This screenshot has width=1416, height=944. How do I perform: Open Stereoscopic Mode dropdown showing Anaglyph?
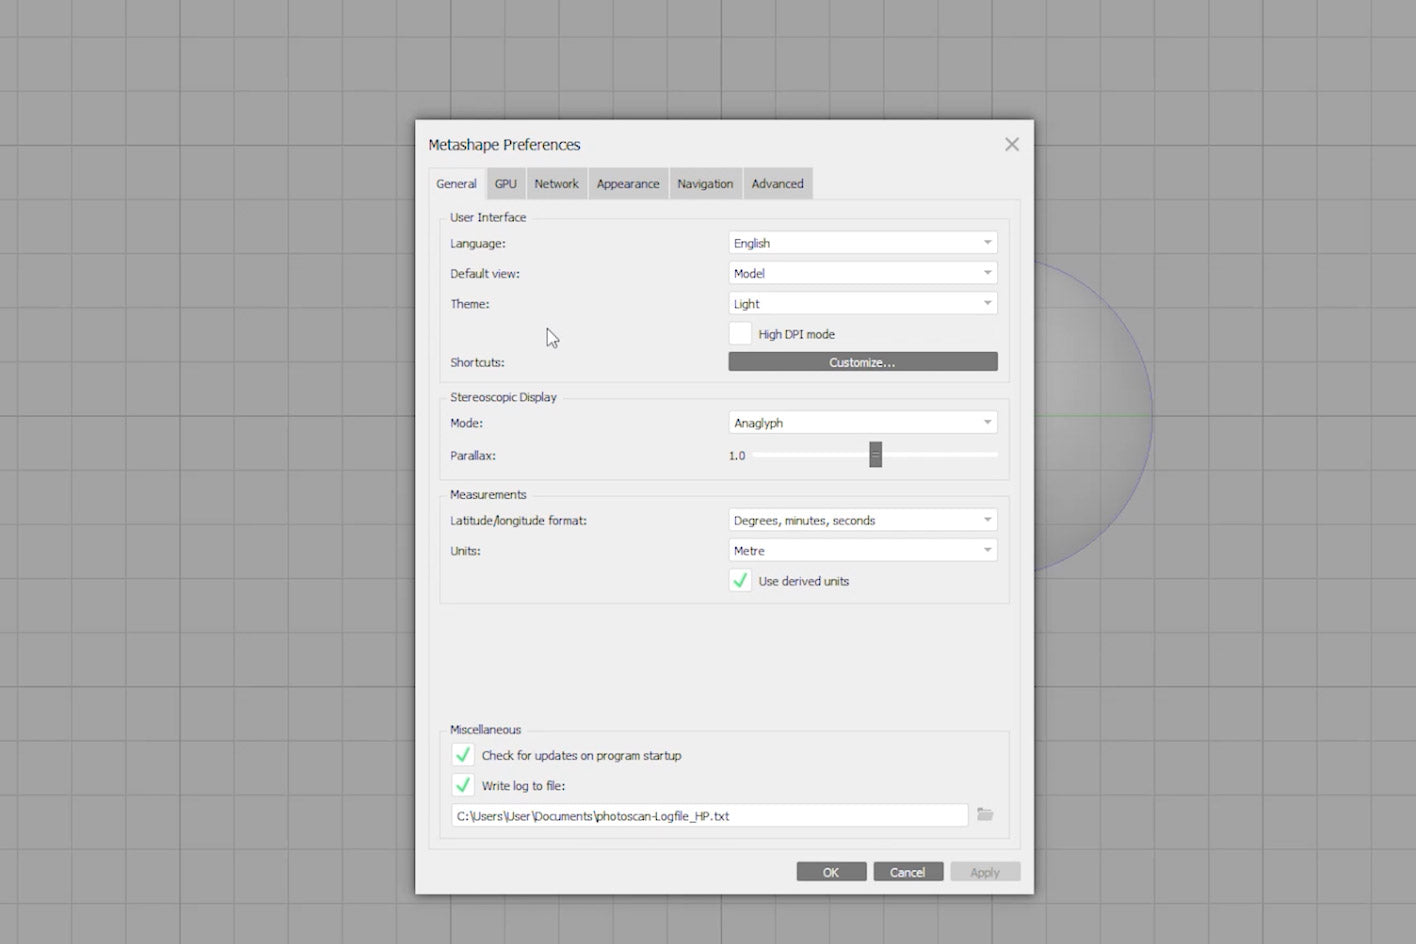(x=863, y=423)
